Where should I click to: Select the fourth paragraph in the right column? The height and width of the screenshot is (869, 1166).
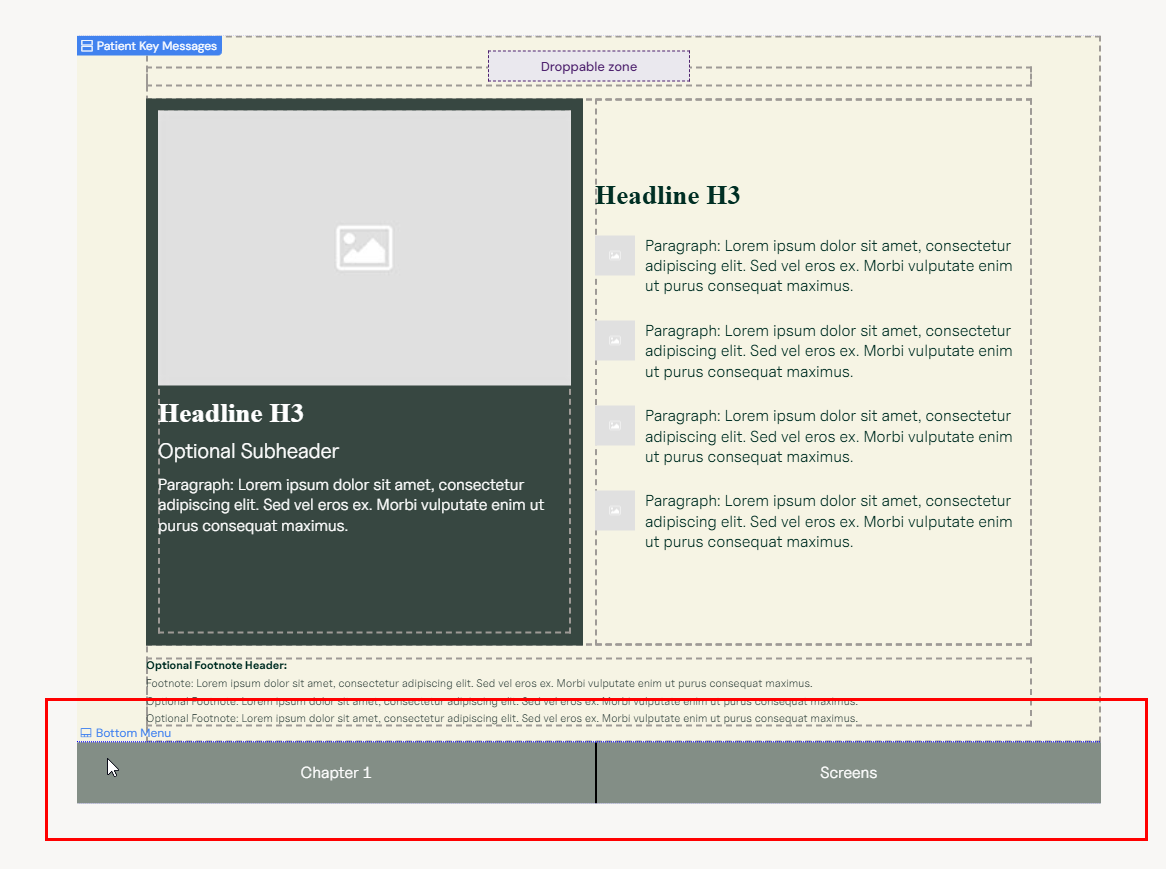[x=828, y=521]
